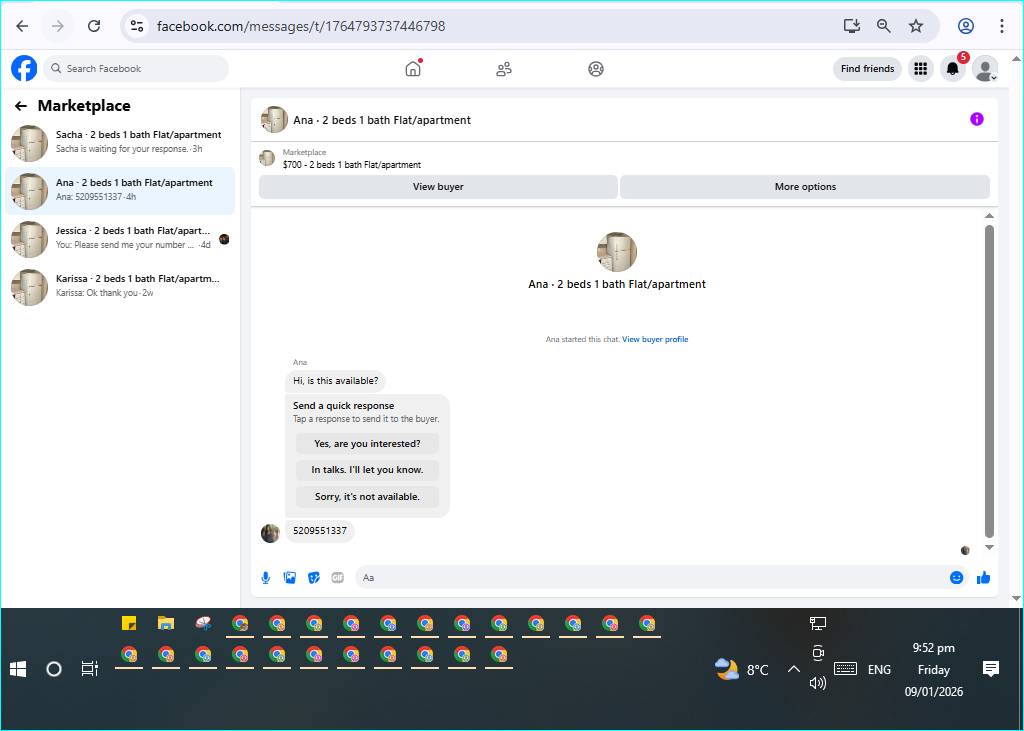Click the voice clip microphone icon
Screen dimensions: 1024x731
point(266,577)
